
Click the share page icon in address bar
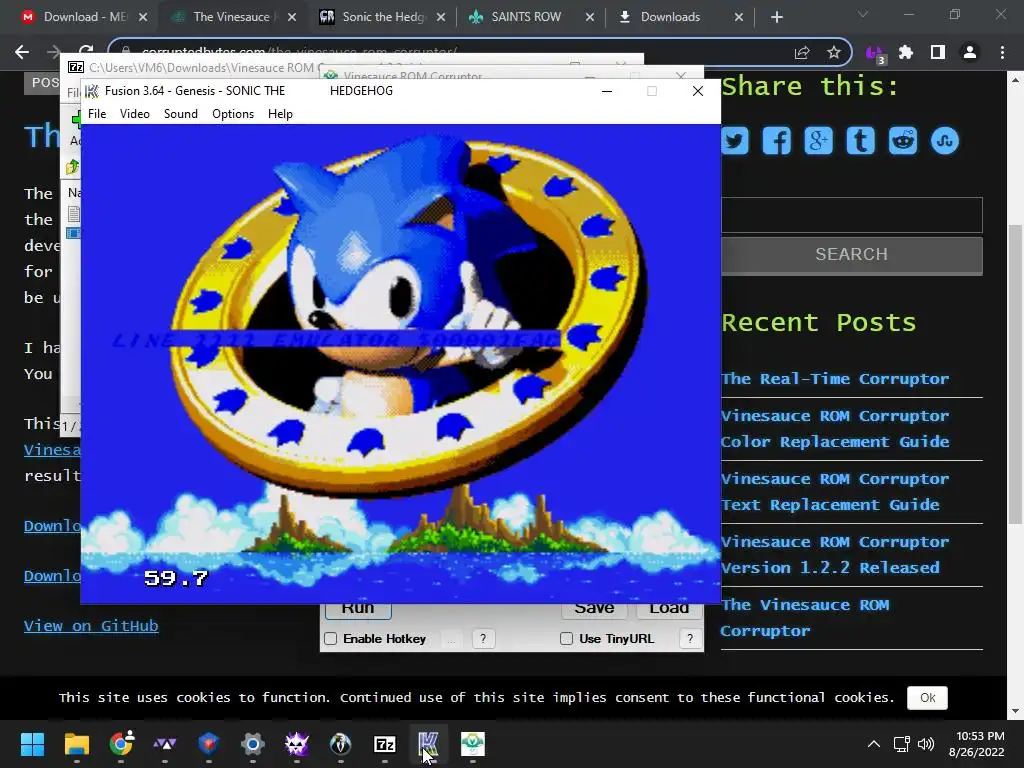[802, 52]
